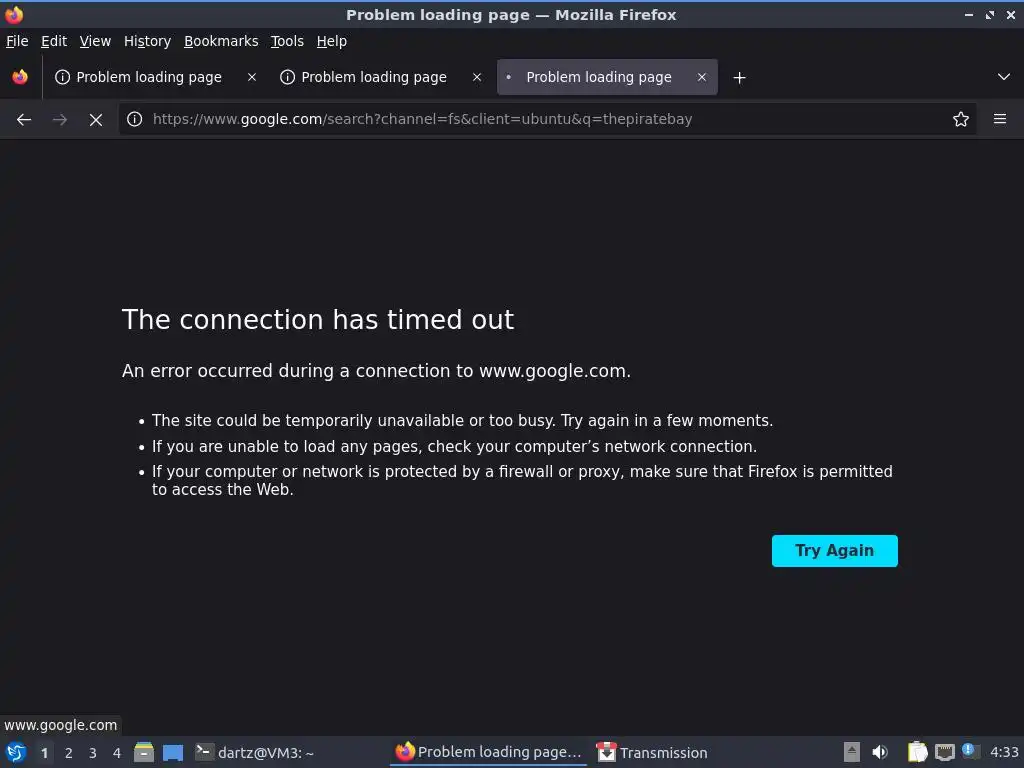Go forward one page

click(x=60, y=119)
